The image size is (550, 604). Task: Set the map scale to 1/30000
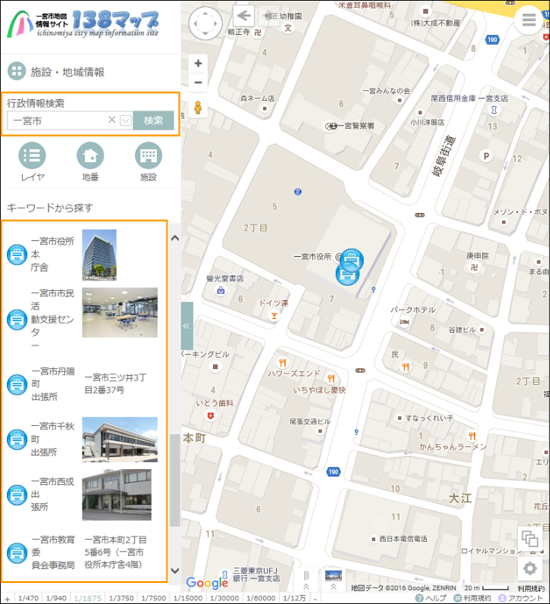pyautogui.click(x=224, y=598)
